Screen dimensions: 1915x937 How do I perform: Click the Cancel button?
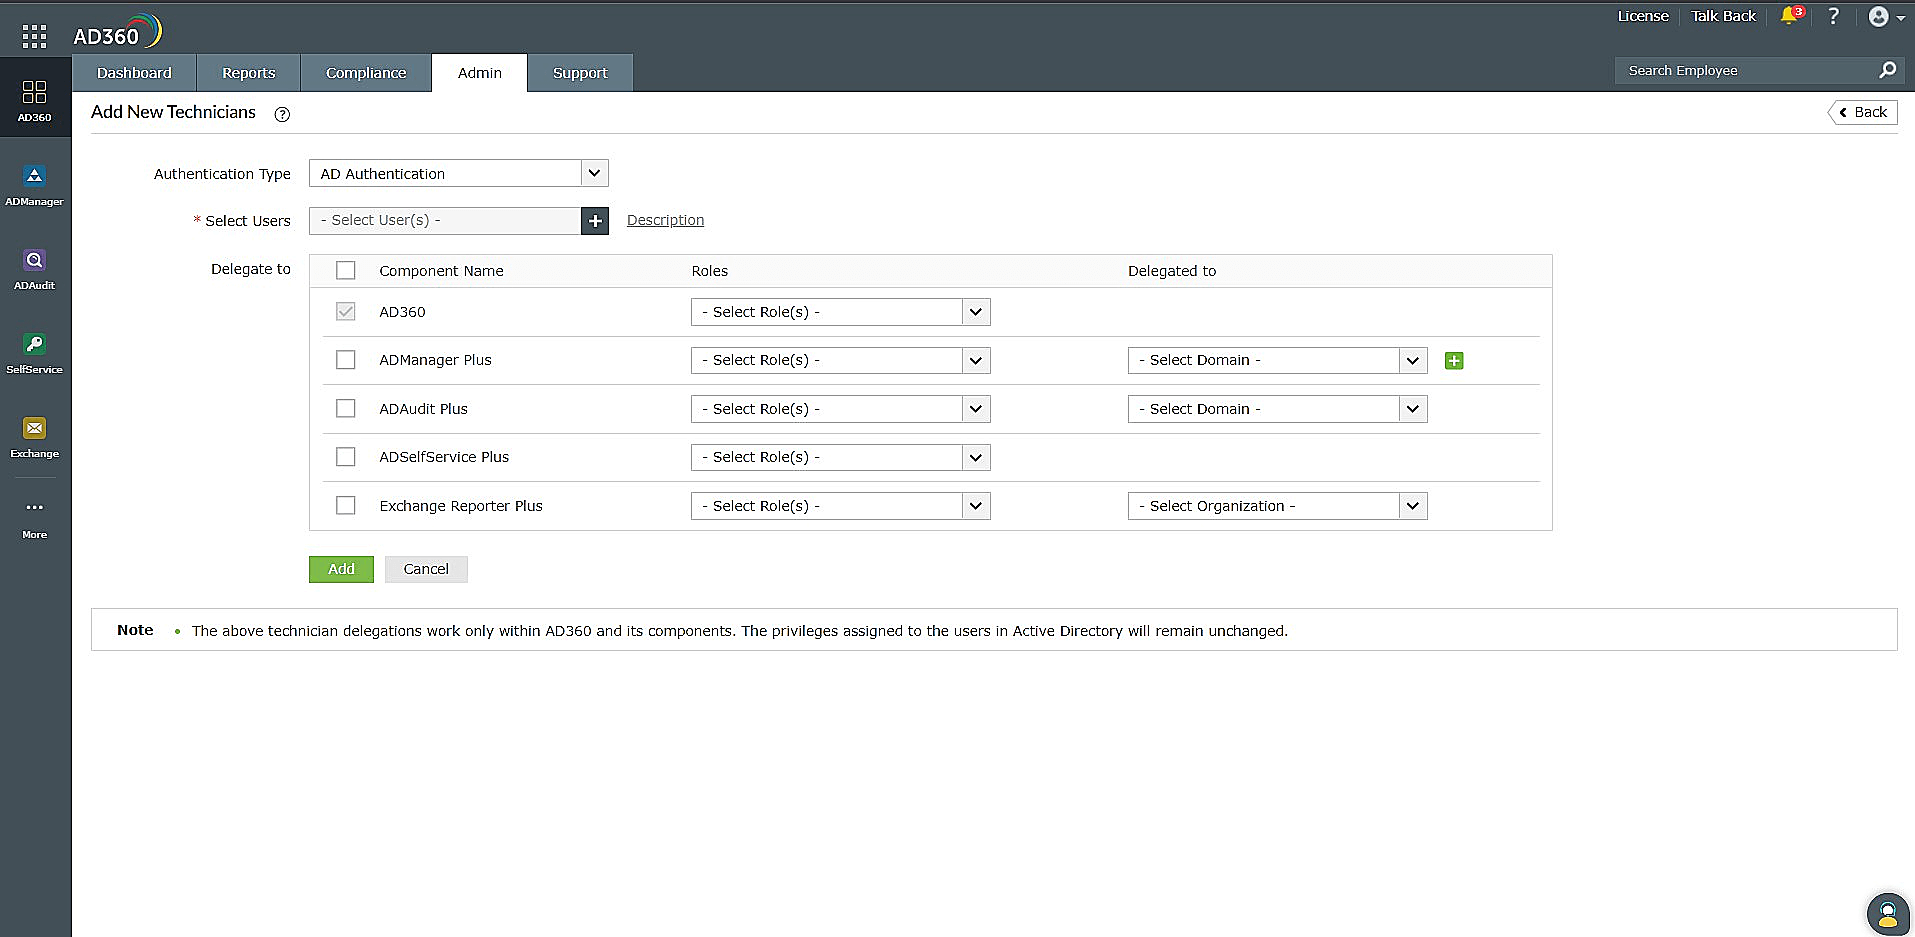coord(426,569)
